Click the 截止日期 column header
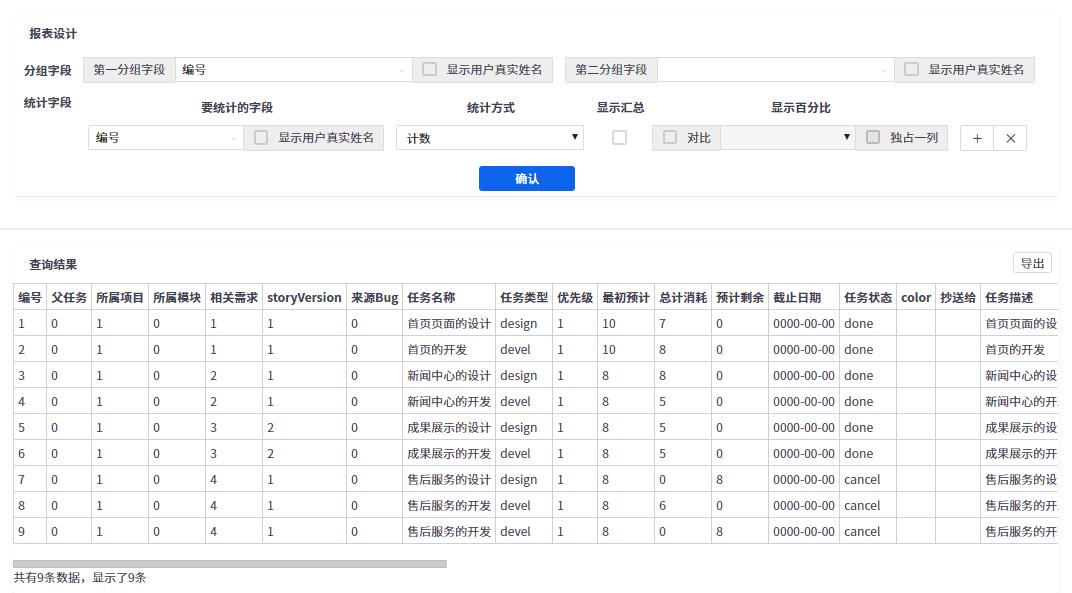This screenshot has height=593, width=1072. pos(797,298)
